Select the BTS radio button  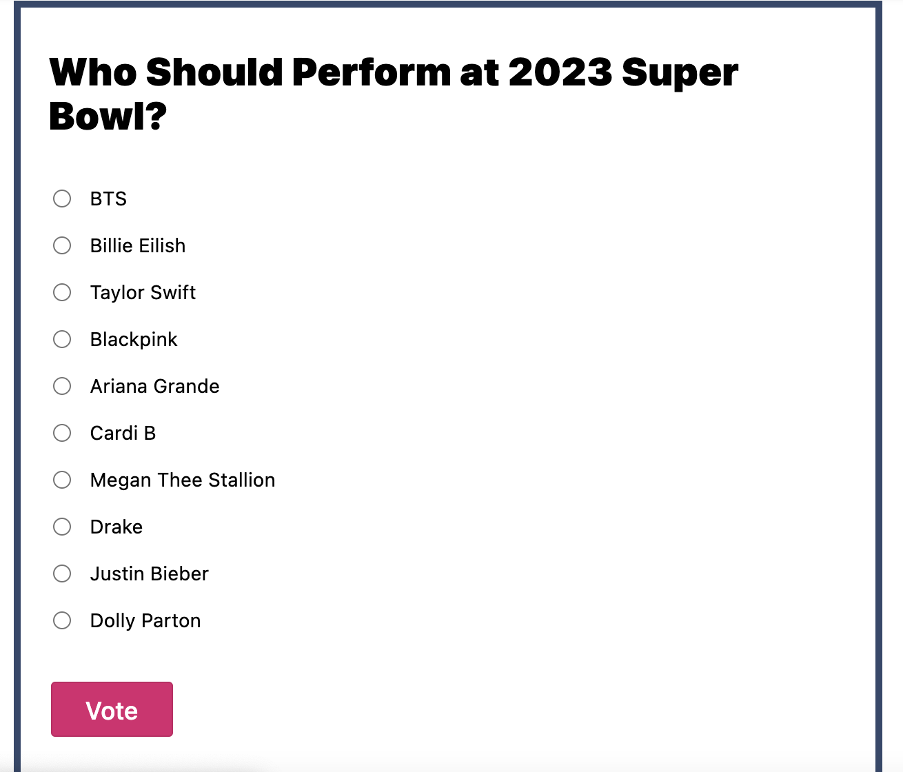tap(62, 199)
